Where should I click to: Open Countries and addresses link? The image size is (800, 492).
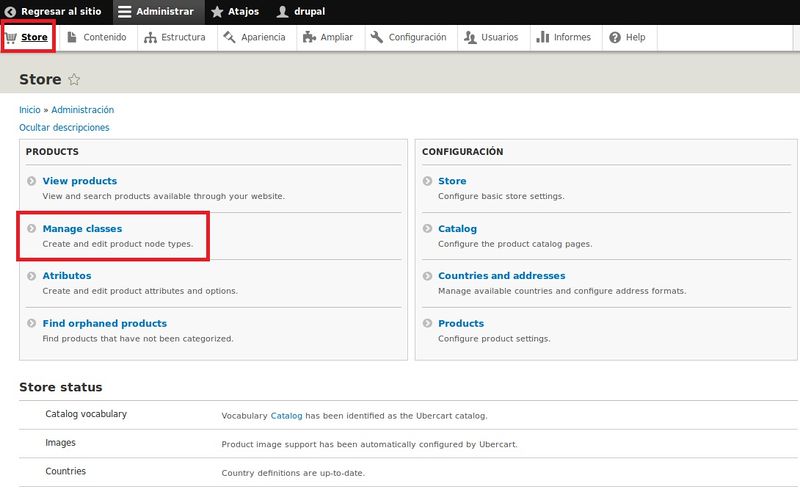pyautogui.click(x=502, y=276)
